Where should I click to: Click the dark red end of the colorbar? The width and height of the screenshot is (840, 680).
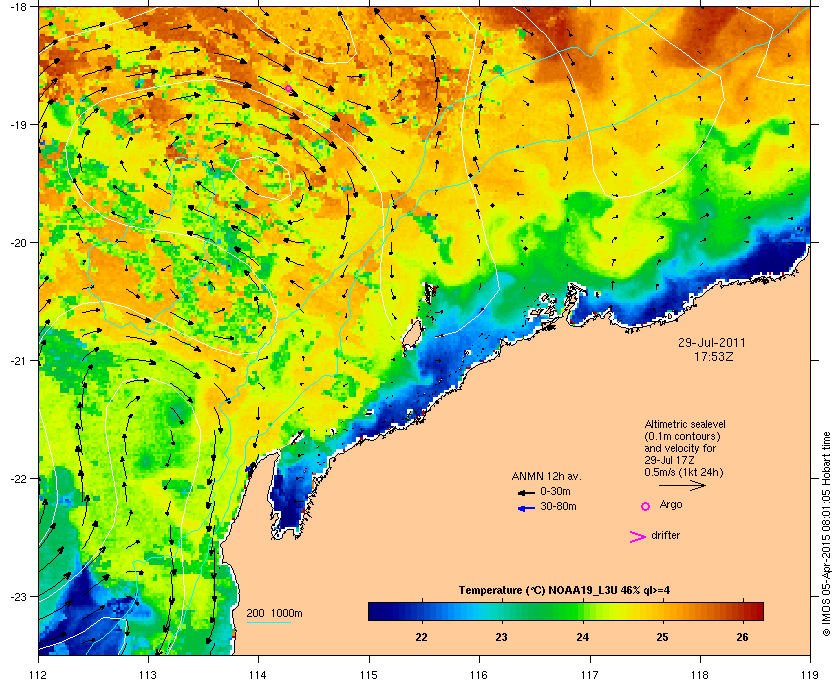pos(754,611)
